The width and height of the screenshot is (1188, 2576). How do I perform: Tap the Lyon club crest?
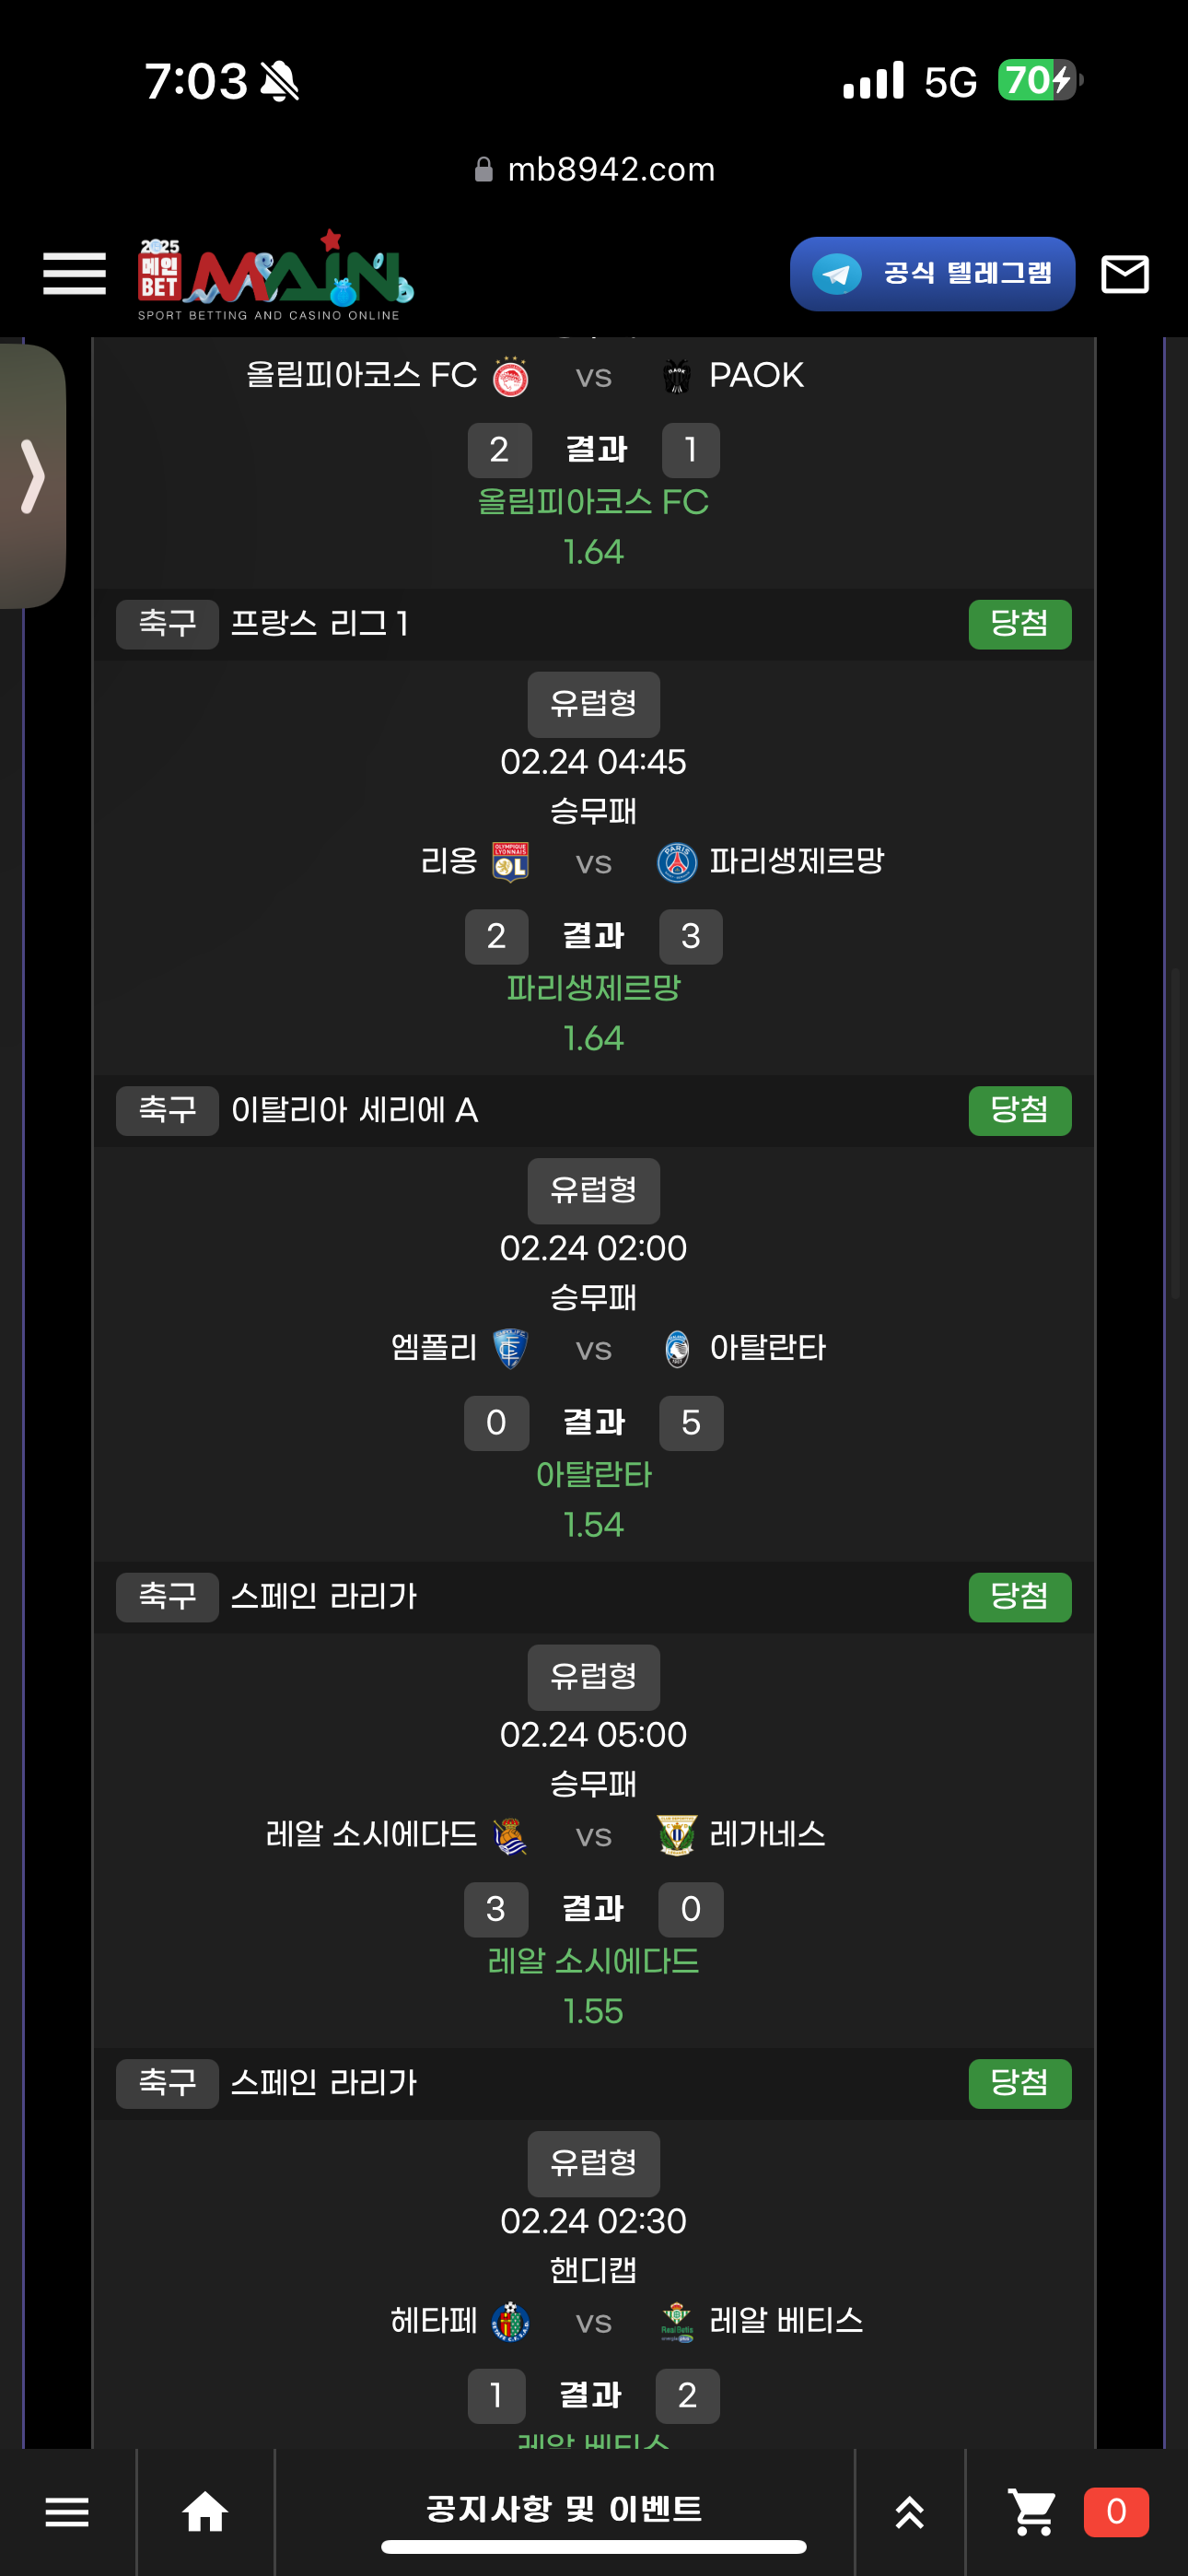tap(511, 862)
